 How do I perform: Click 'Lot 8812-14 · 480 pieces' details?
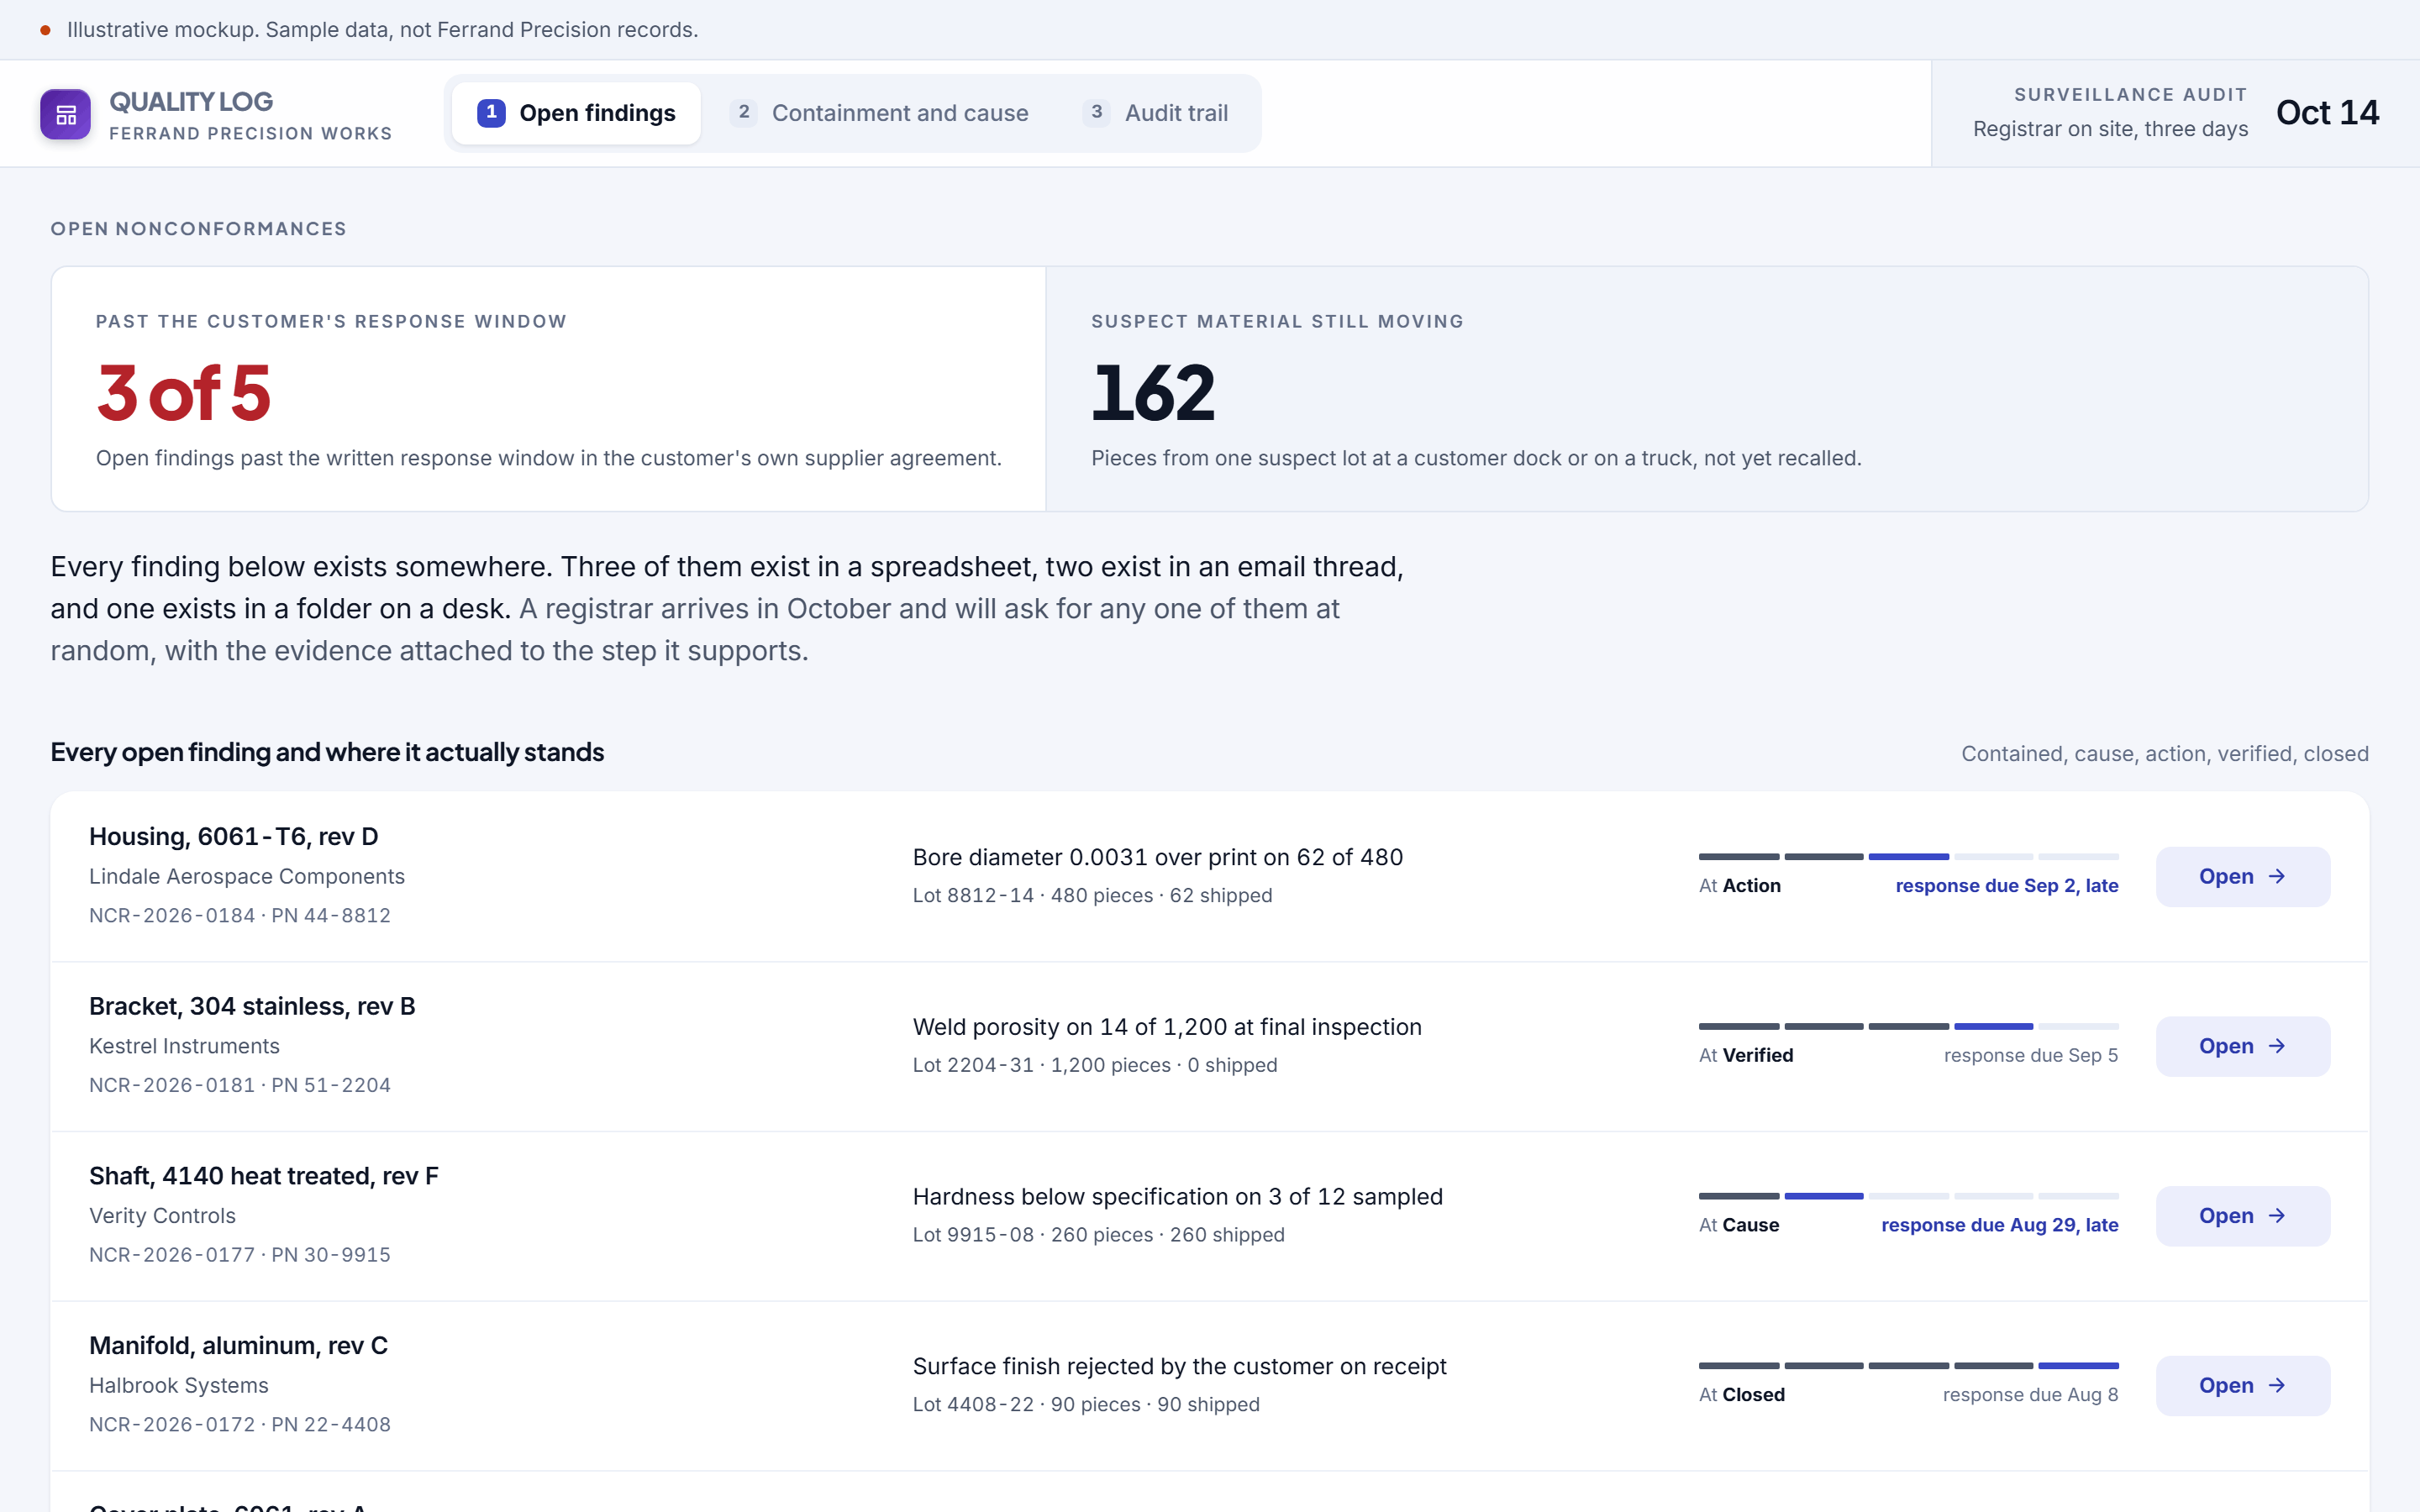pos(1093,896)
